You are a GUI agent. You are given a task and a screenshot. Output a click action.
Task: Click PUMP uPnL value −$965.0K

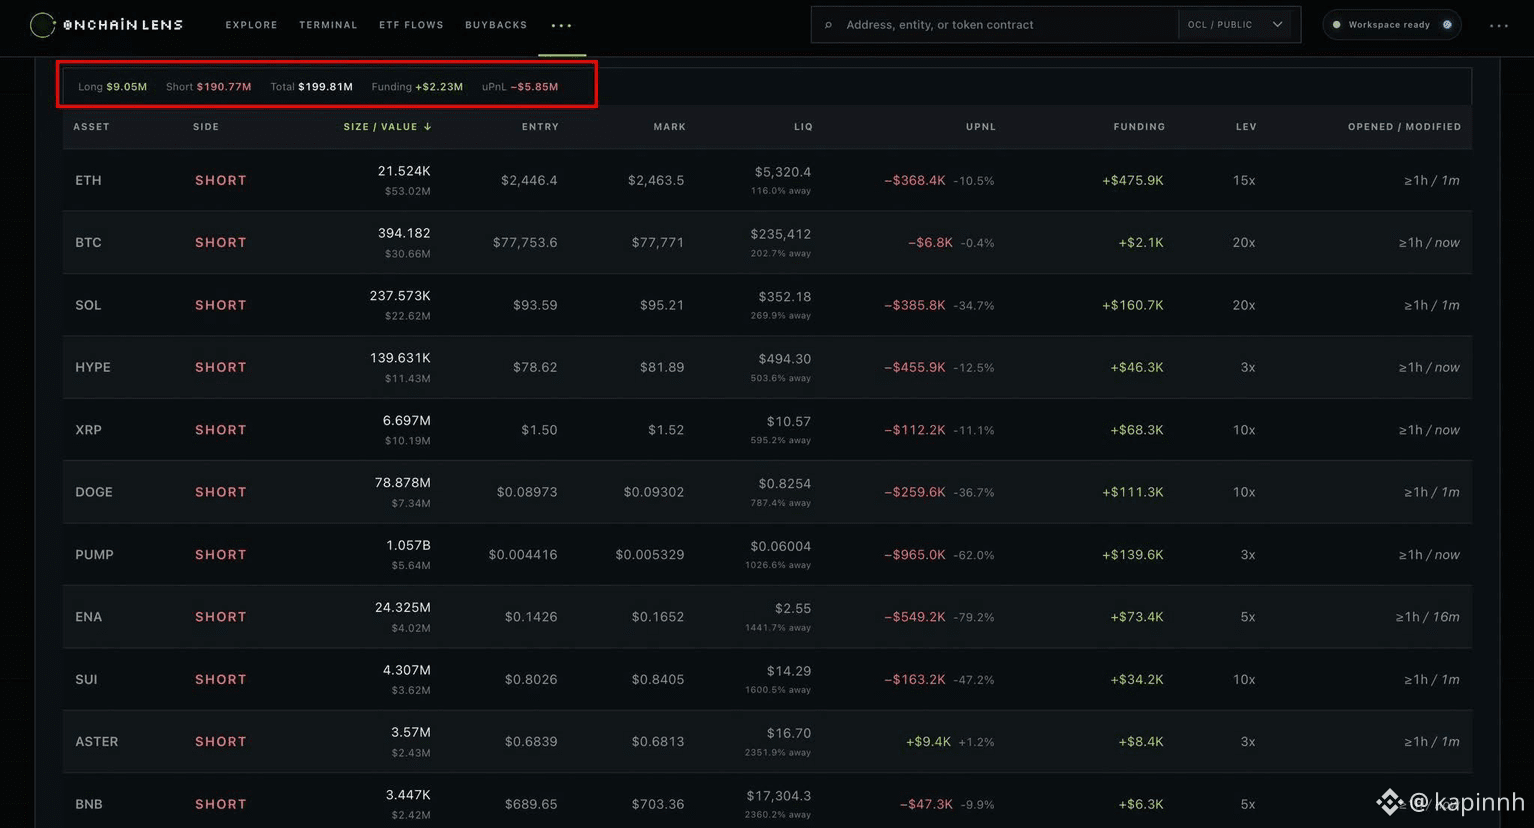(x=915, y=555)
